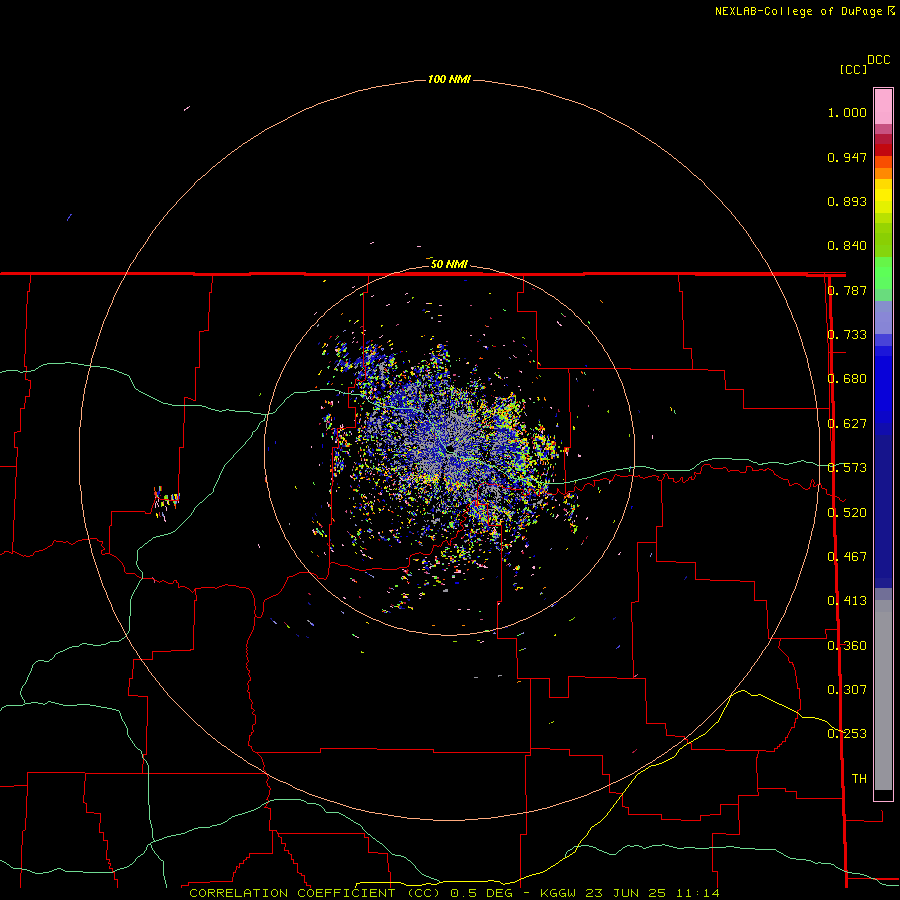Screen dimensions: 900x900
Task: Click the 0.520 legend value
Action: pyautogui.click(x=847, y=513)
